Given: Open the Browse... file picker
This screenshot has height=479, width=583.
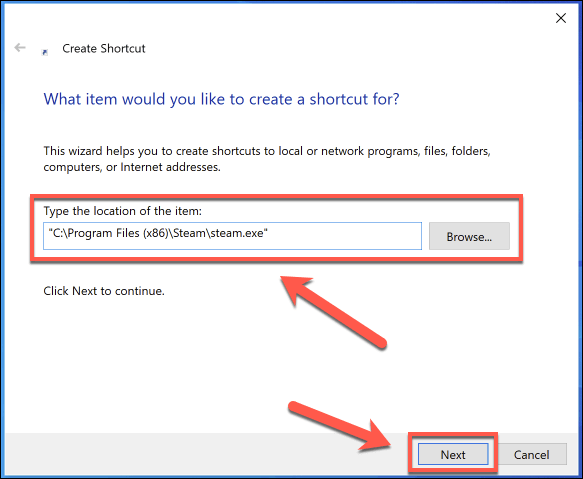Looking at the screenshot, I should (469, 236).
